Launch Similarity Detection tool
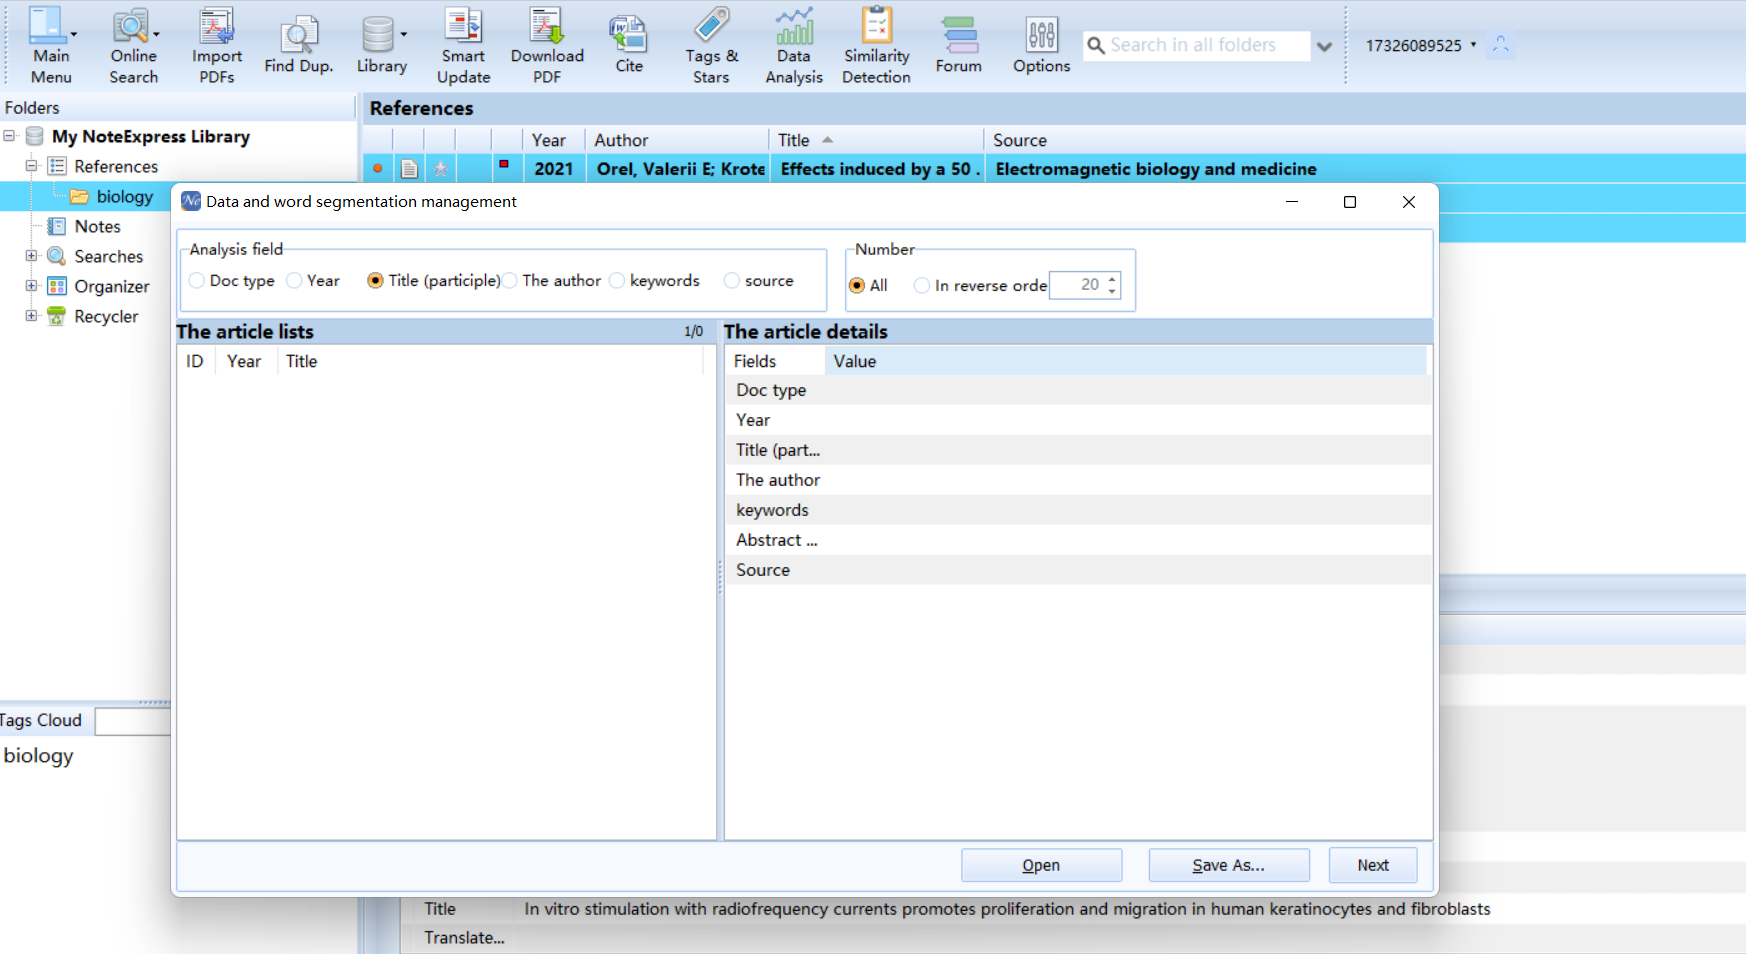 (x=876, y=44)
